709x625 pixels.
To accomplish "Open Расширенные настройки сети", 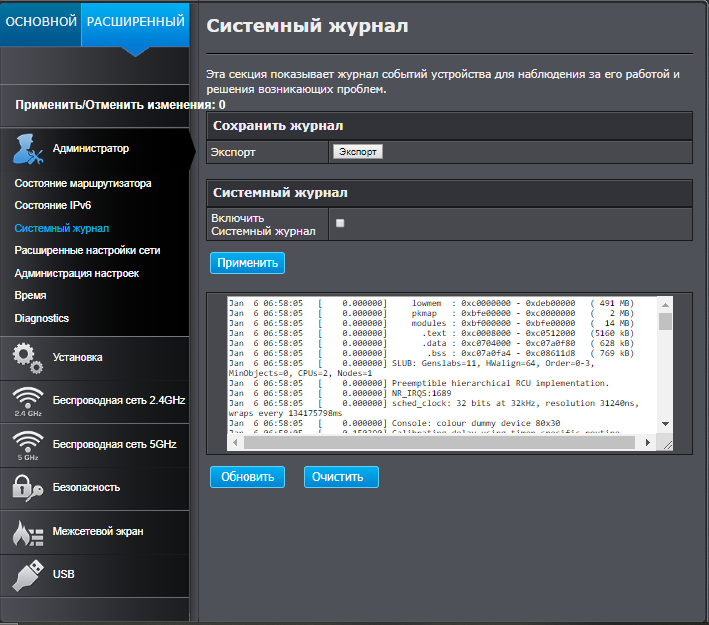I will coord(87,250).
